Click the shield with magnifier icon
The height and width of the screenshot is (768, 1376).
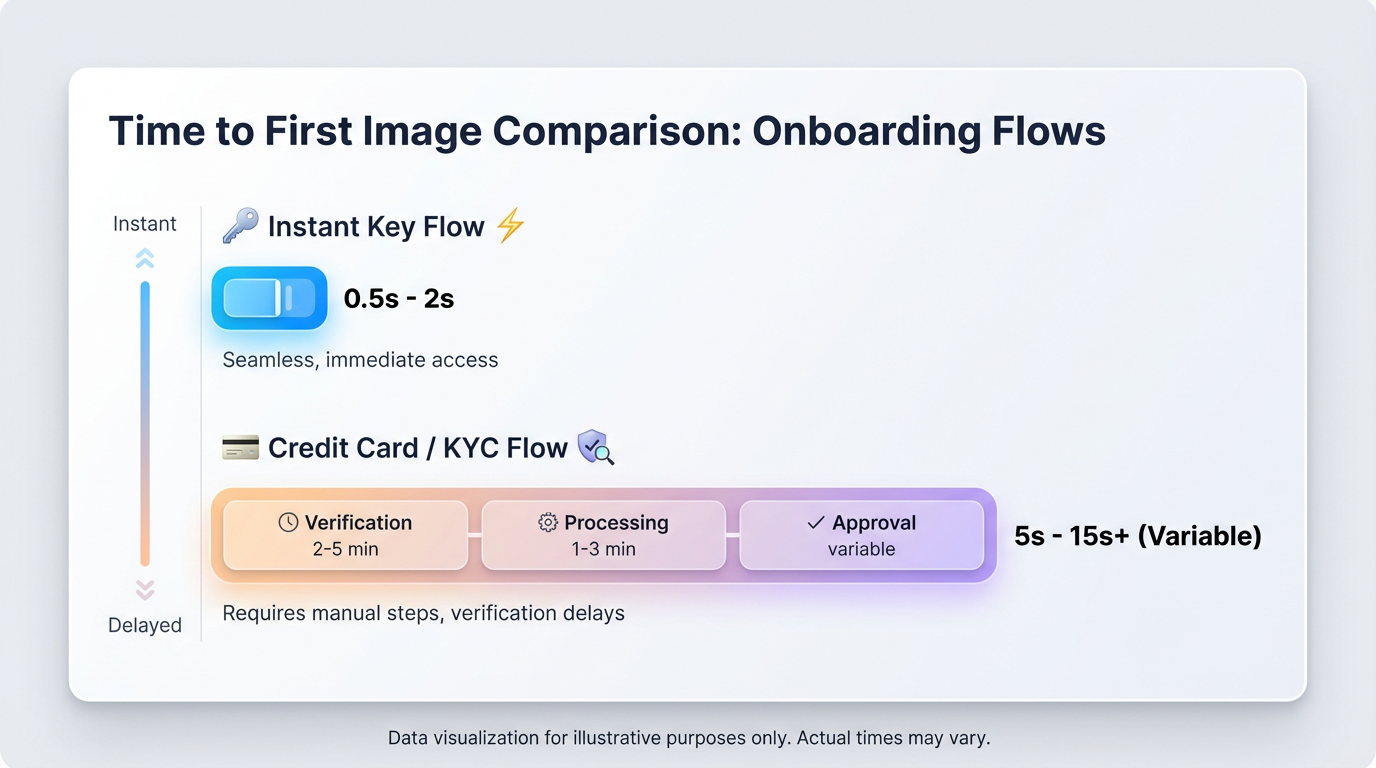point(596,447)
